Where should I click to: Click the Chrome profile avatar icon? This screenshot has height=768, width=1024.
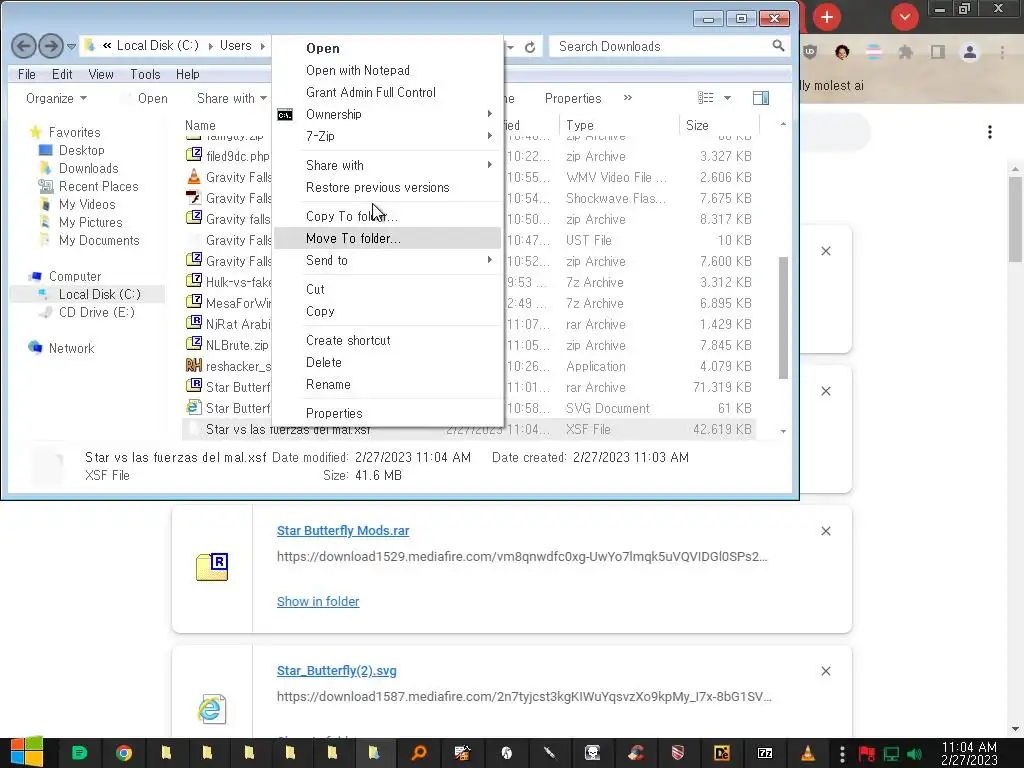pyautogui.click(x=970, y=52)
